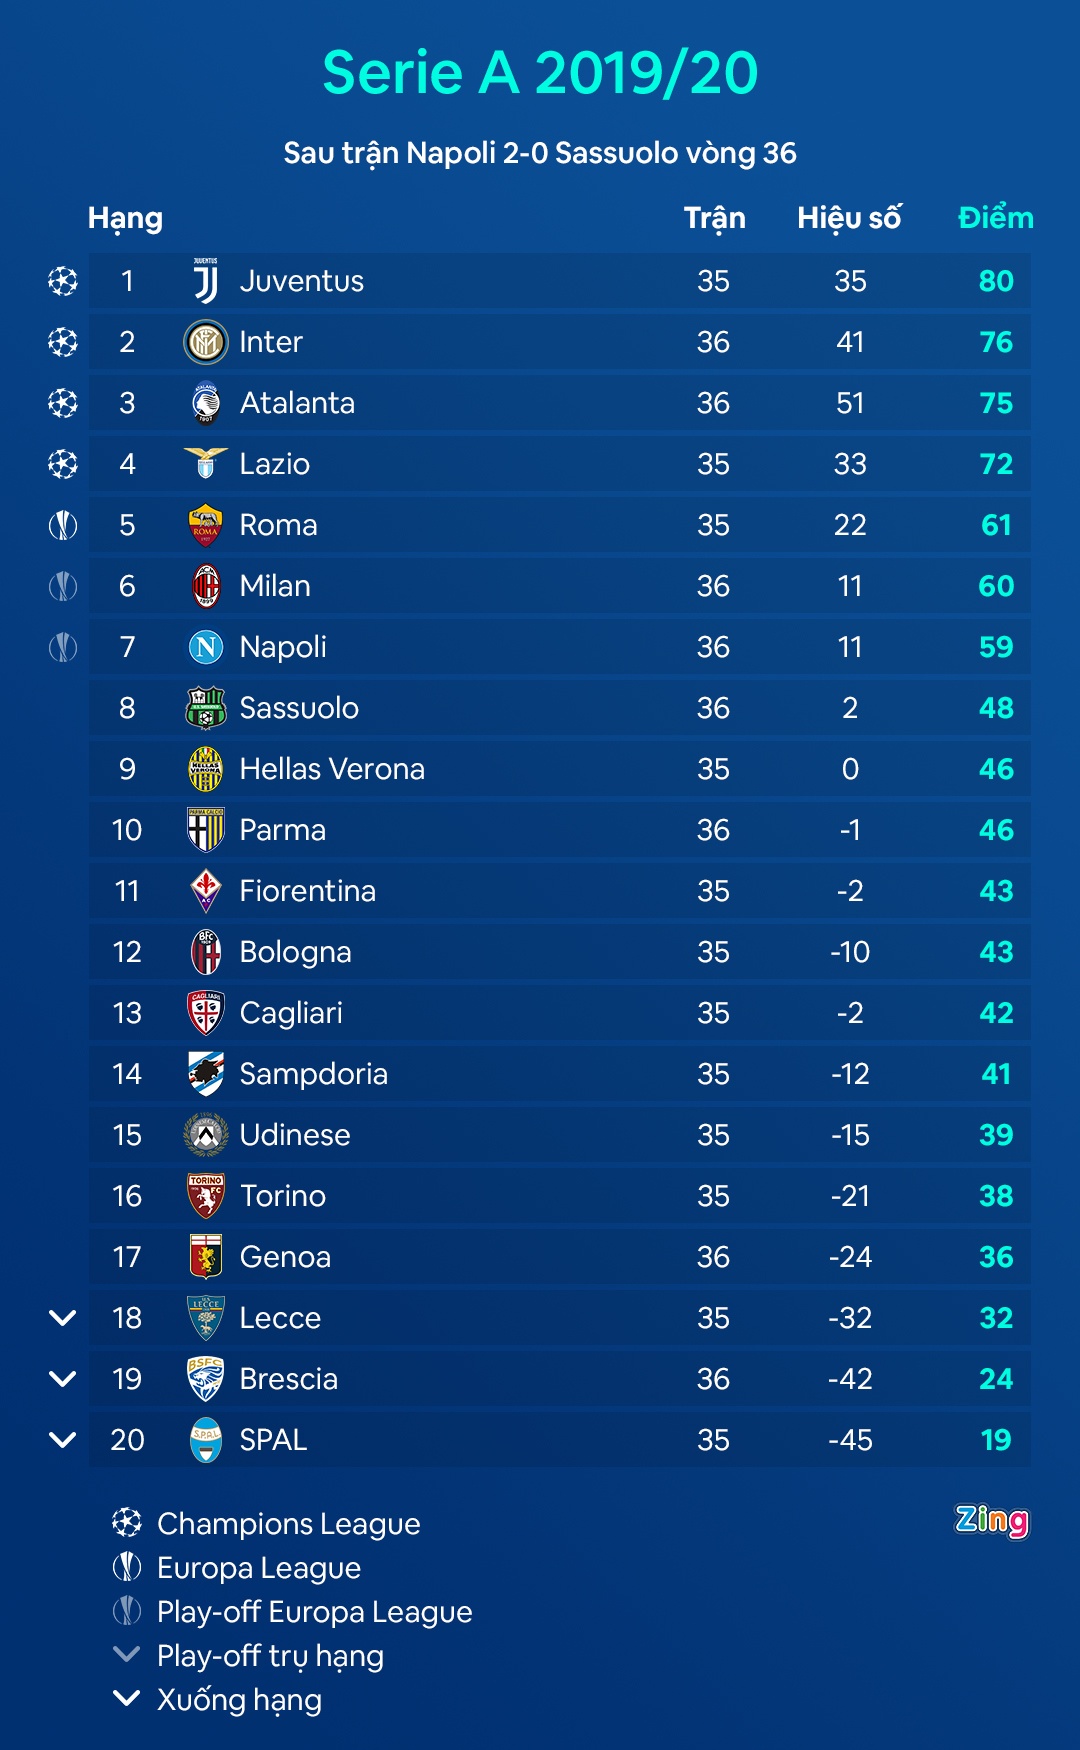Click the Hiệu số column header
The height and width of the screenshot is (1750, 1080).
(849, 218)
